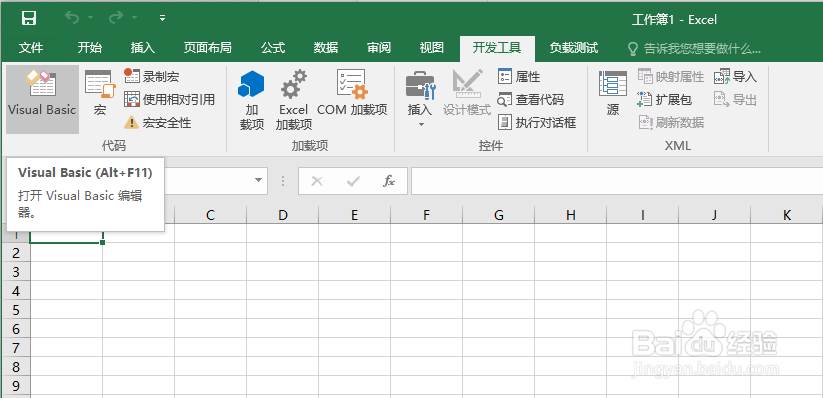The height and width of the screenshot is (398, 823).
Task: Undo the last action
Action: (72, 18)
